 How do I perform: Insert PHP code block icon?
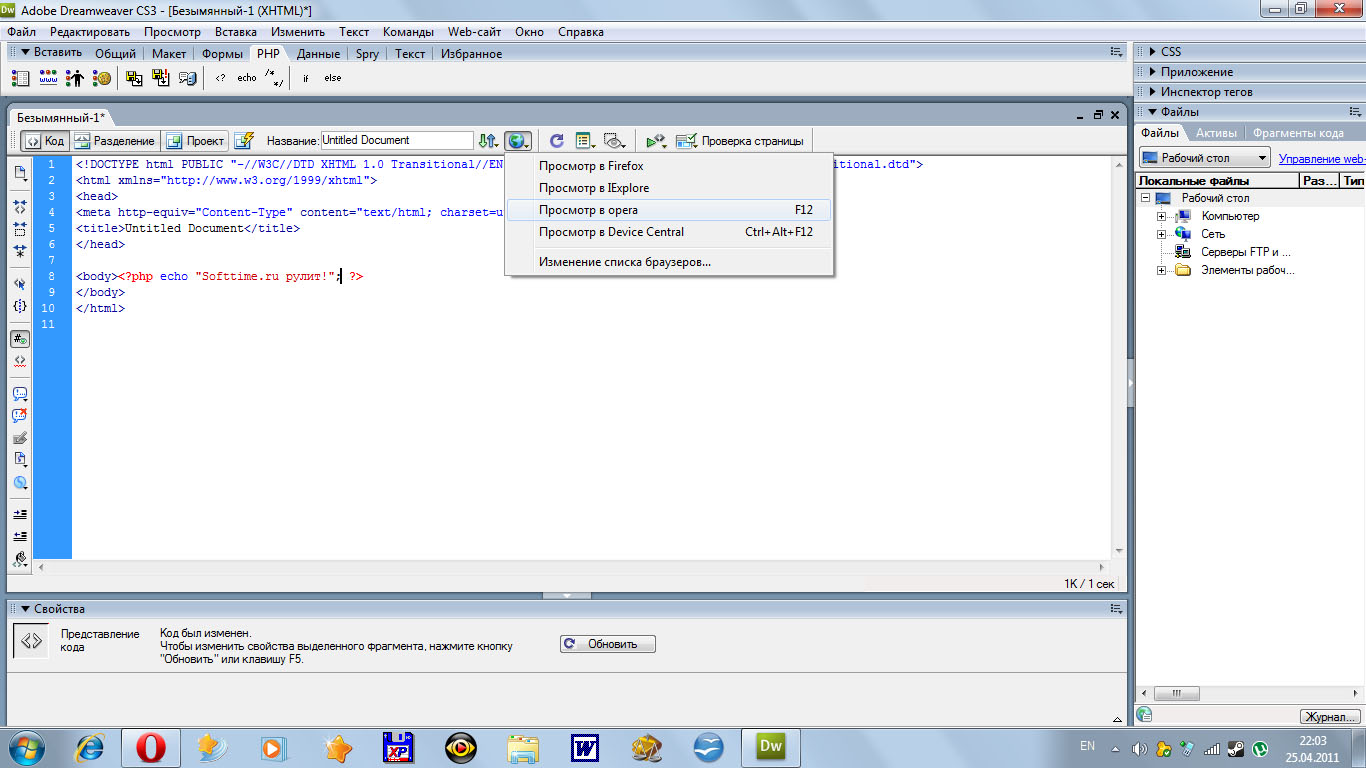click(220, 77)
